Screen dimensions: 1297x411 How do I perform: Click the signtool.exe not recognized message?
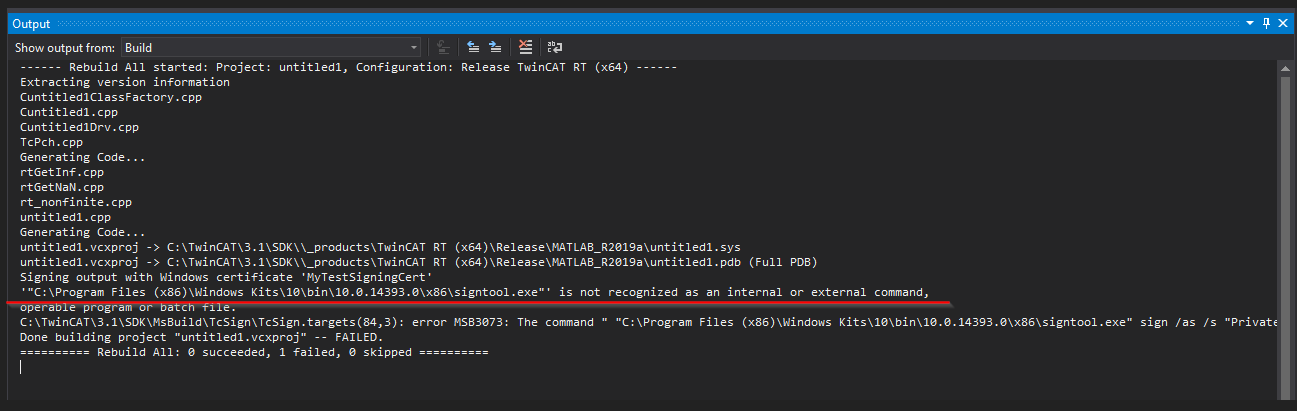coord(475,292)
